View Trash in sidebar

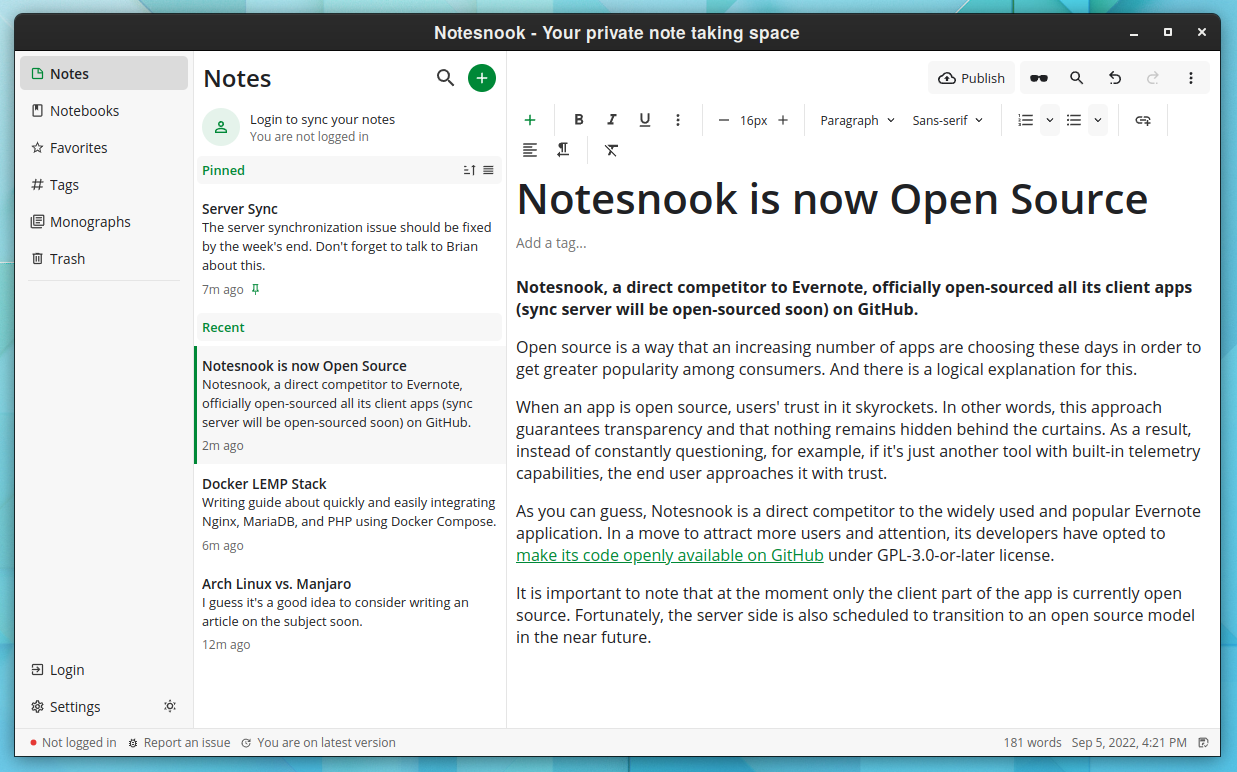pyautogui.click(x=104, y=259)
